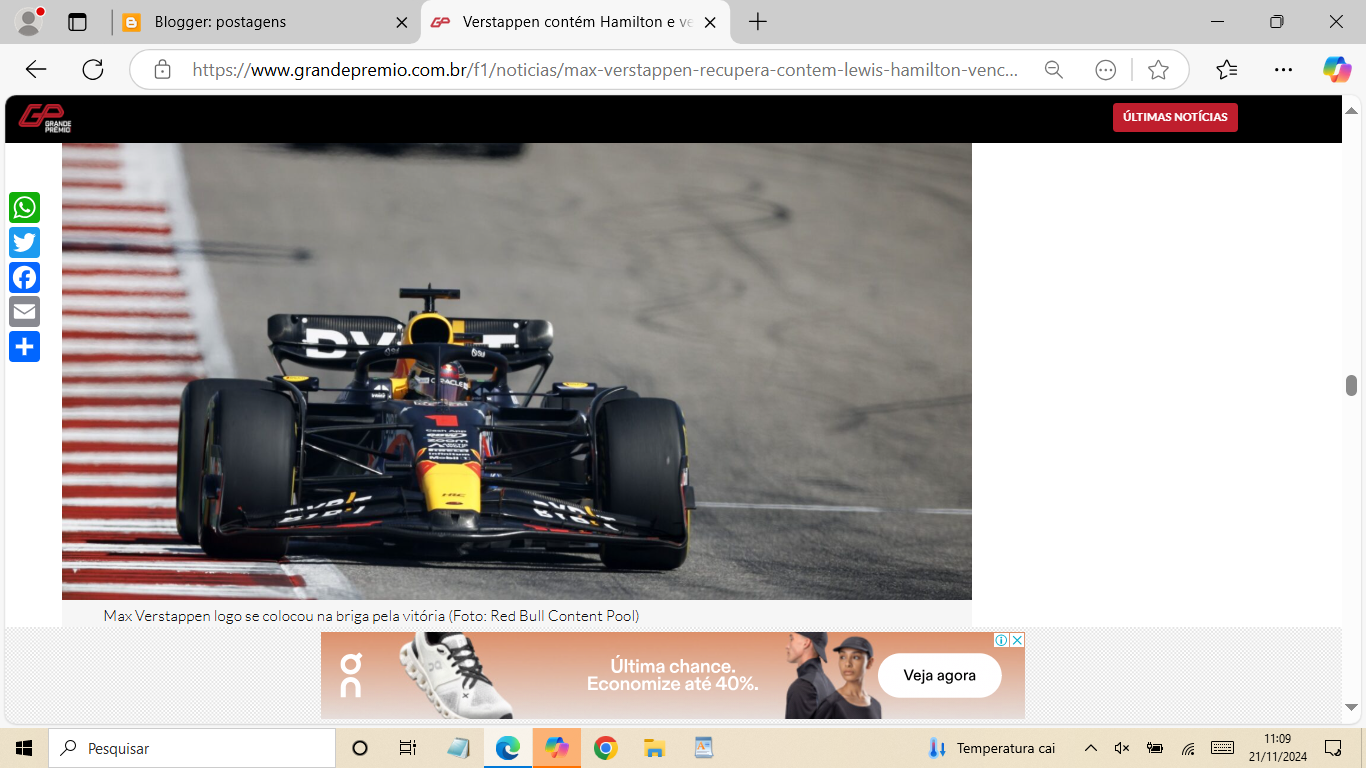Close the Verstappen article tab
1366x768 pixels.
[x=710, y=22]
